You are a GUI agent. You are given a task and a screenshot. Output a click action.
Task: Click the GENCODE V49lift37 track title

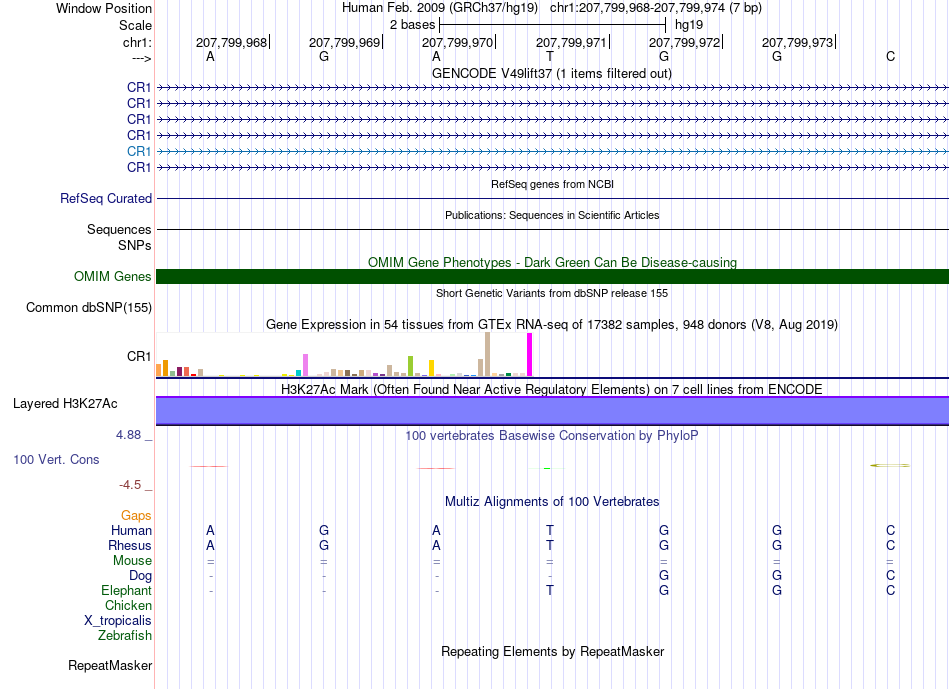pos(552,73)
